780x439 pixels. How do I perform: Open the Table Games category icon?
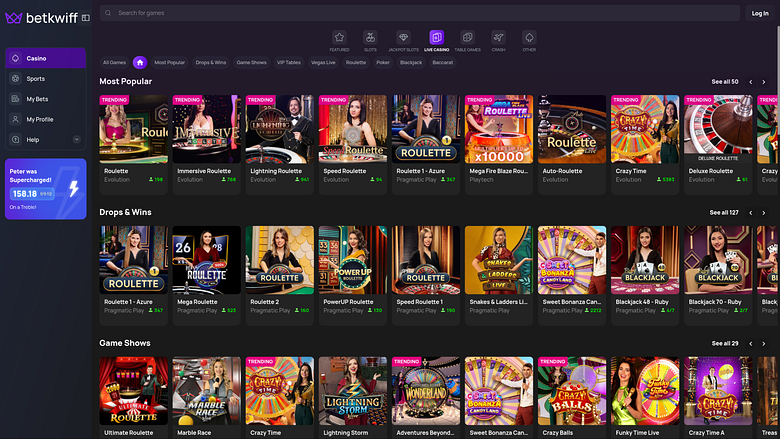[468, 37]
